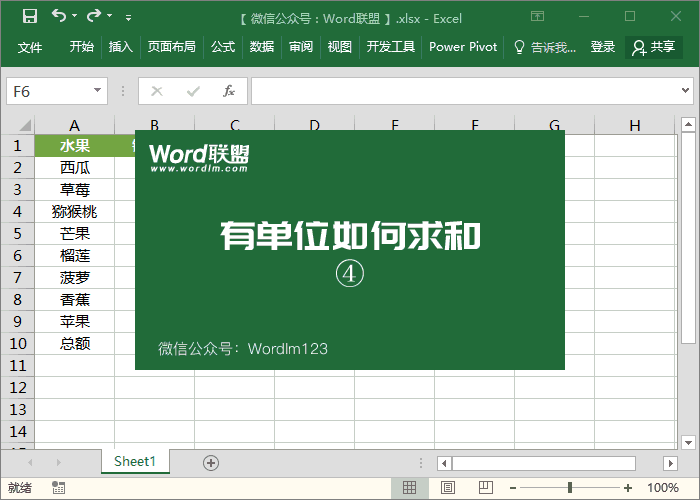Click horizontal scrollbar left arrow
The image size is (700, 500).
click(444, 463)
